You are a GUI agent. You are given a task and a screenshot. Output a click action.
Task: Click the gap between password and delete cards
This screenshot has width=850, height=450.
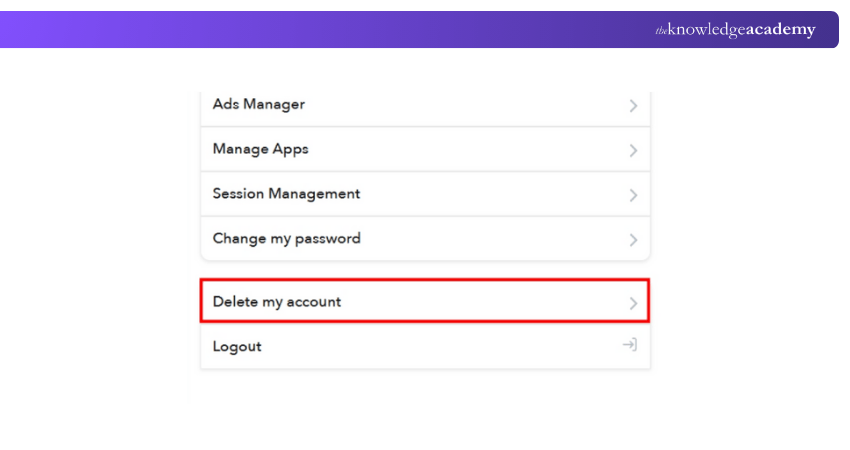(x=425, y=269)
